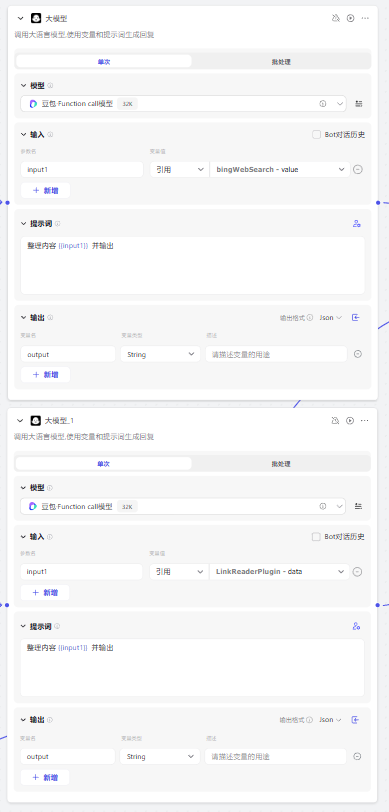Click 新增 under 输入 in 大模型_1
Viewport: 389px width, 812px height.
(x=45, y=592)
